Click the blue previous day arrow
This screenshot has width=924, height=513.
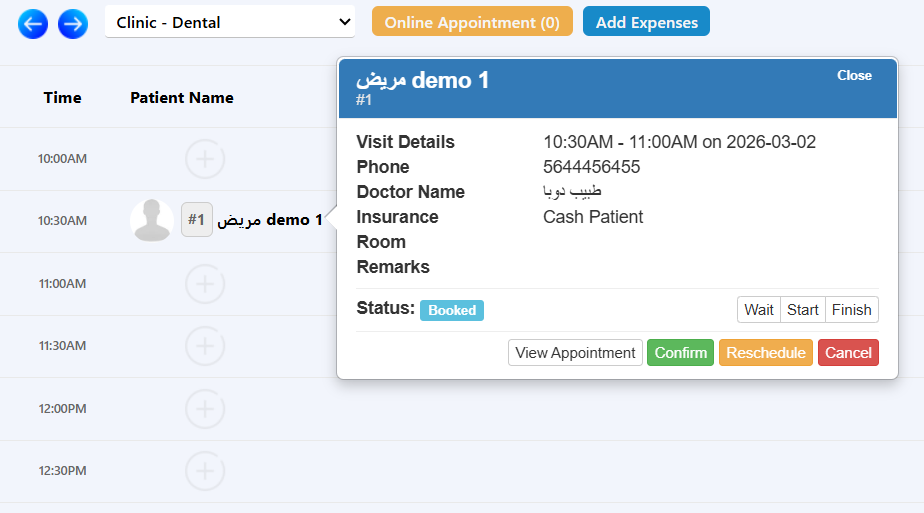click(33, 23)
